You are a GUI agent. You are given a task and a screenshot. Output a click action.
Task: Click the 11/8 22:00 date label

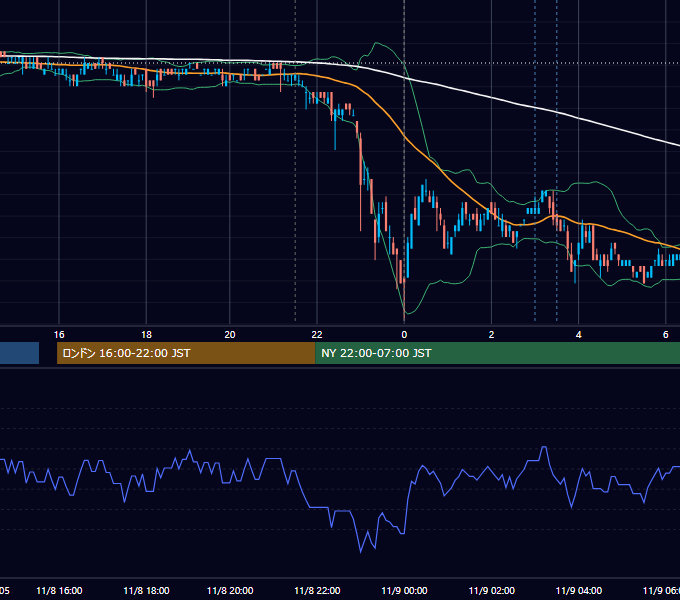317,590
